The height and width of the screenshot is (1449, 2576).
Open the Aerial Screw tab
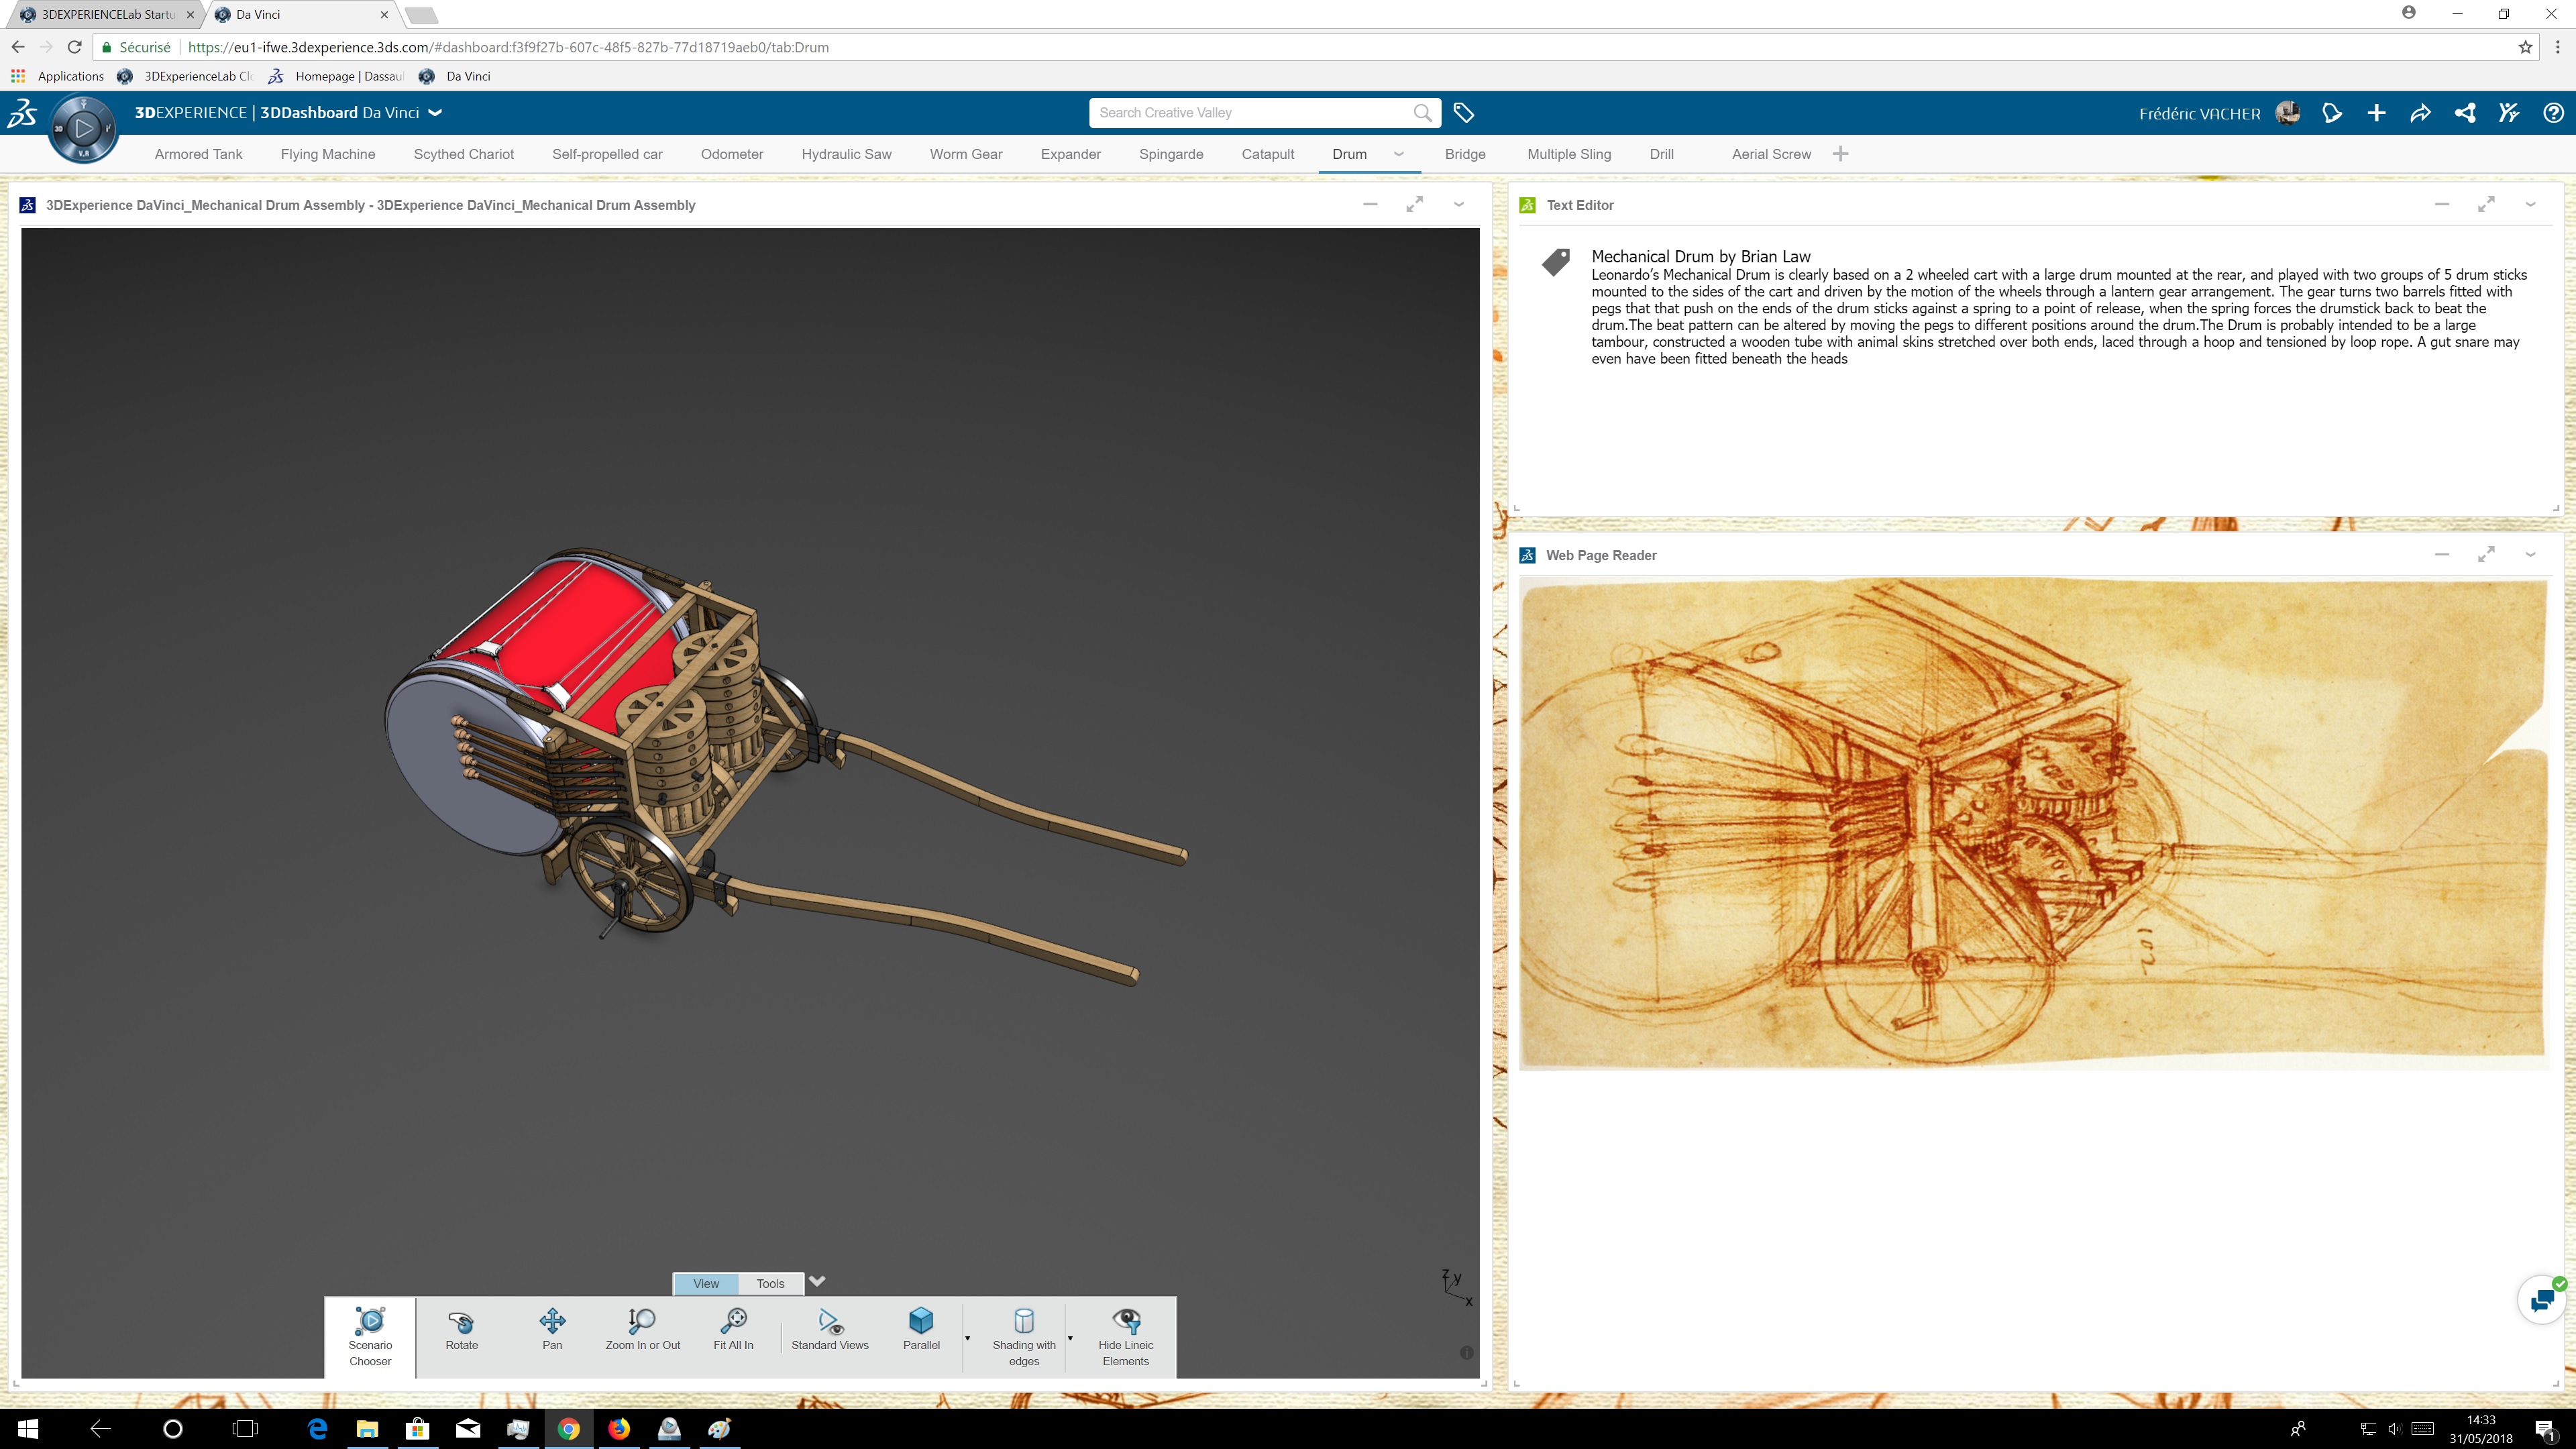1770,154
